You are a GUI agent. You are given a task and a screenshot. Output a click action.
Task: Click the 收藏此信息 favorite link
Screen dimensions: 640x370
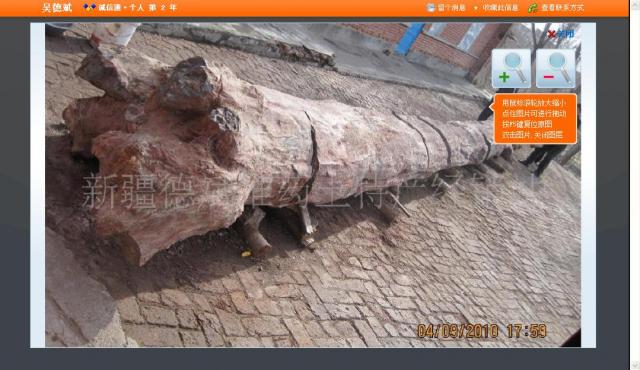point(500,7)
